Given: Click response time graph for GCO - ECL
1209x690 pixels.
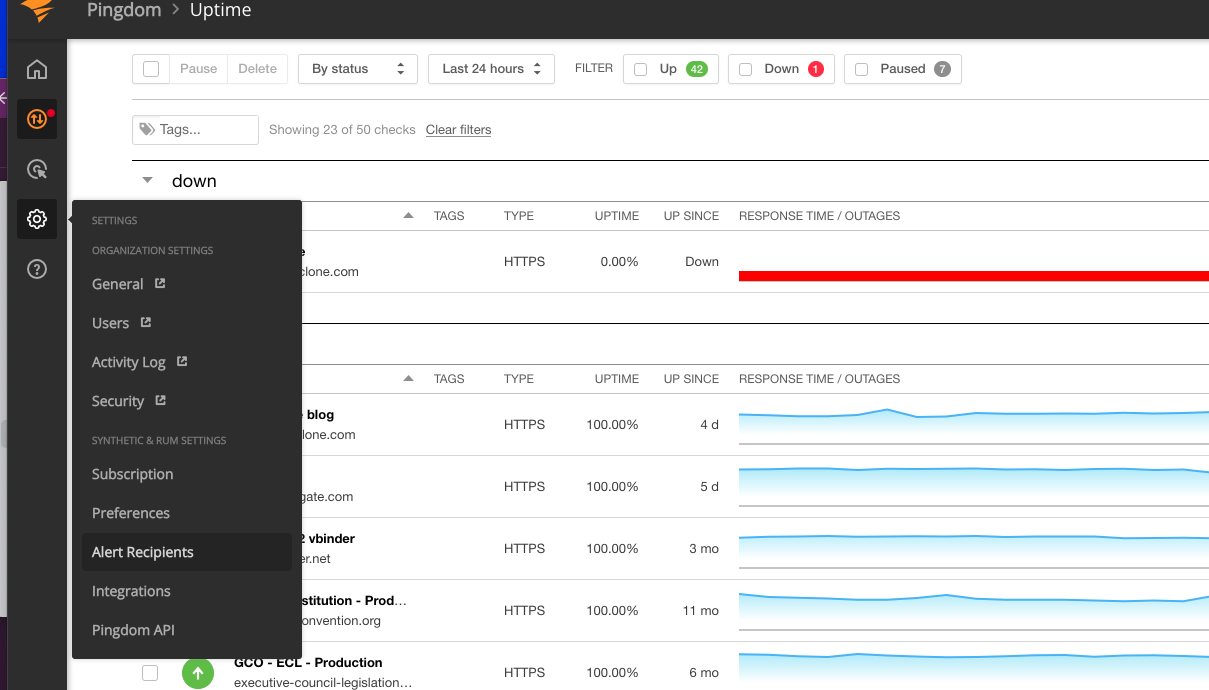Looking at the screenshot, I should (x=974, y=672).
